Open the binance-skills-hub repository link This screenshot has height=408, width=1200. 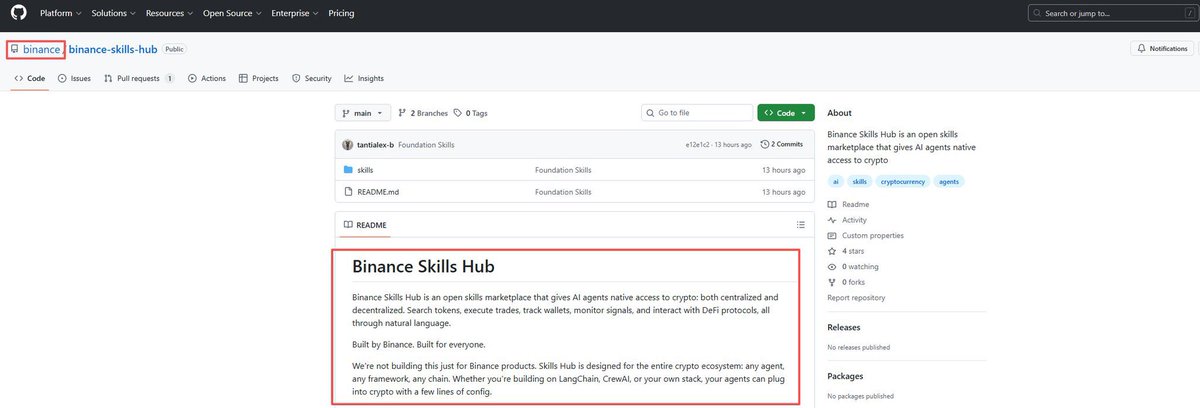coord(113,49)
